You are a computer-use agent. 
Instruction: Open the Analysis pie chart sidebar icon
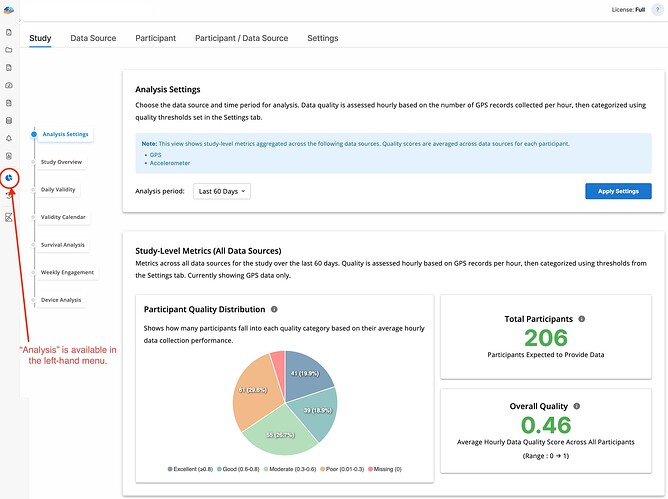[x=9, y=177]
